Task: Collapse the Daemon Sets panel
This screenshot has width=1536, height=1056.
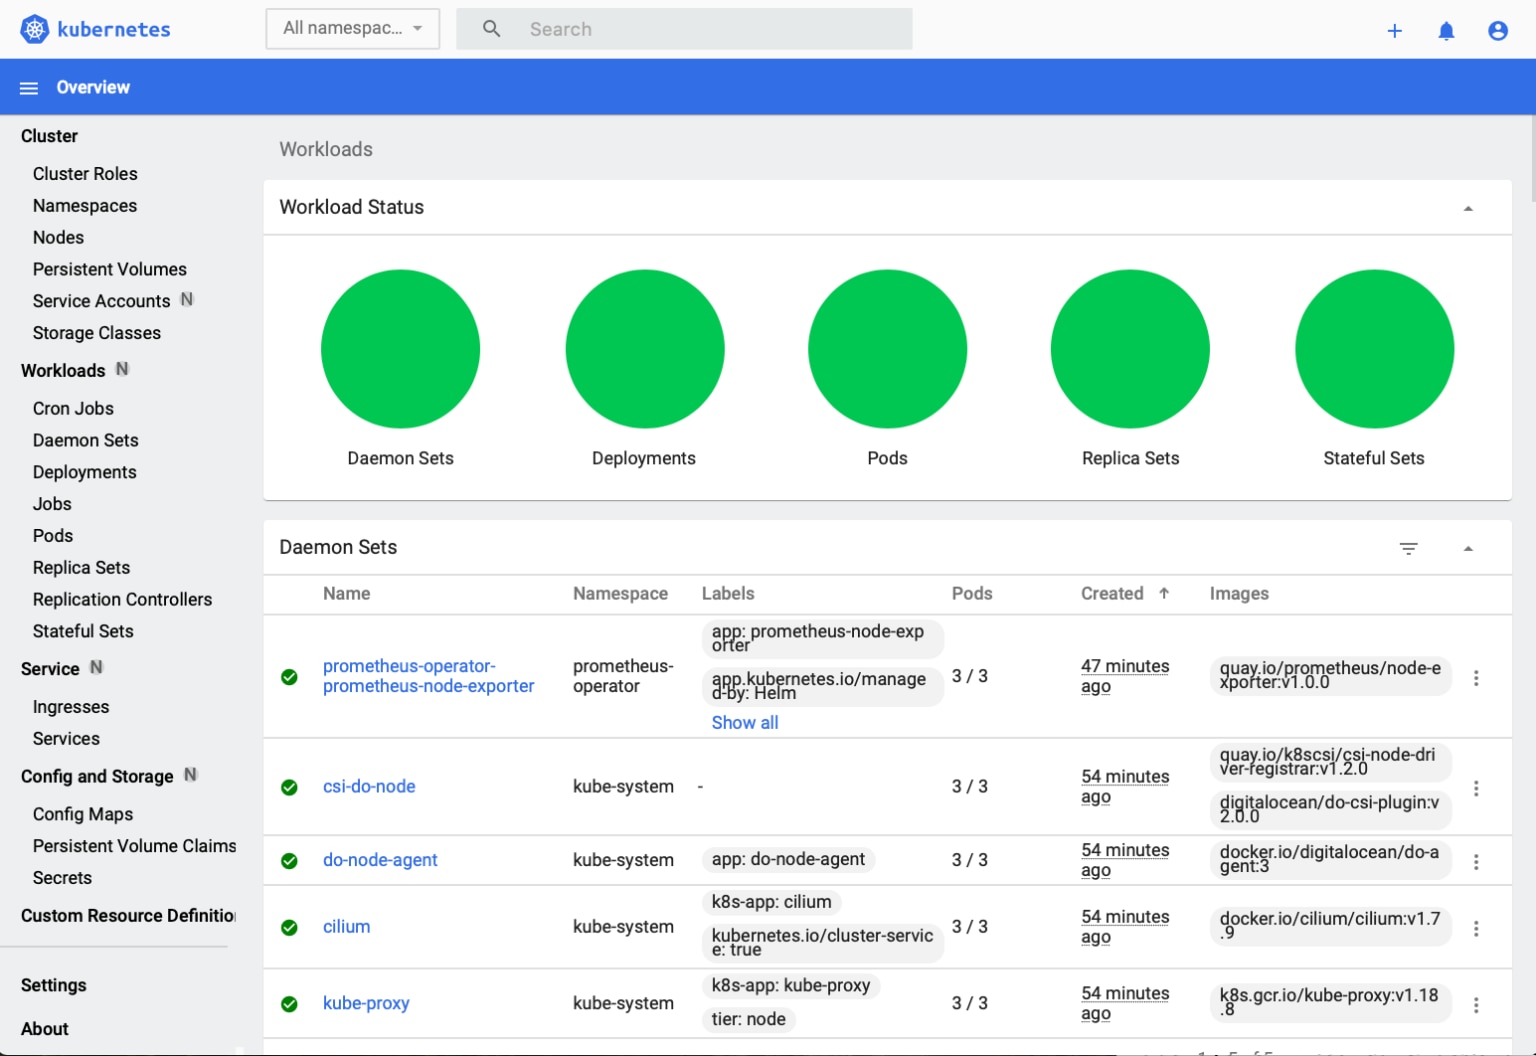Action: point(1468,548)
